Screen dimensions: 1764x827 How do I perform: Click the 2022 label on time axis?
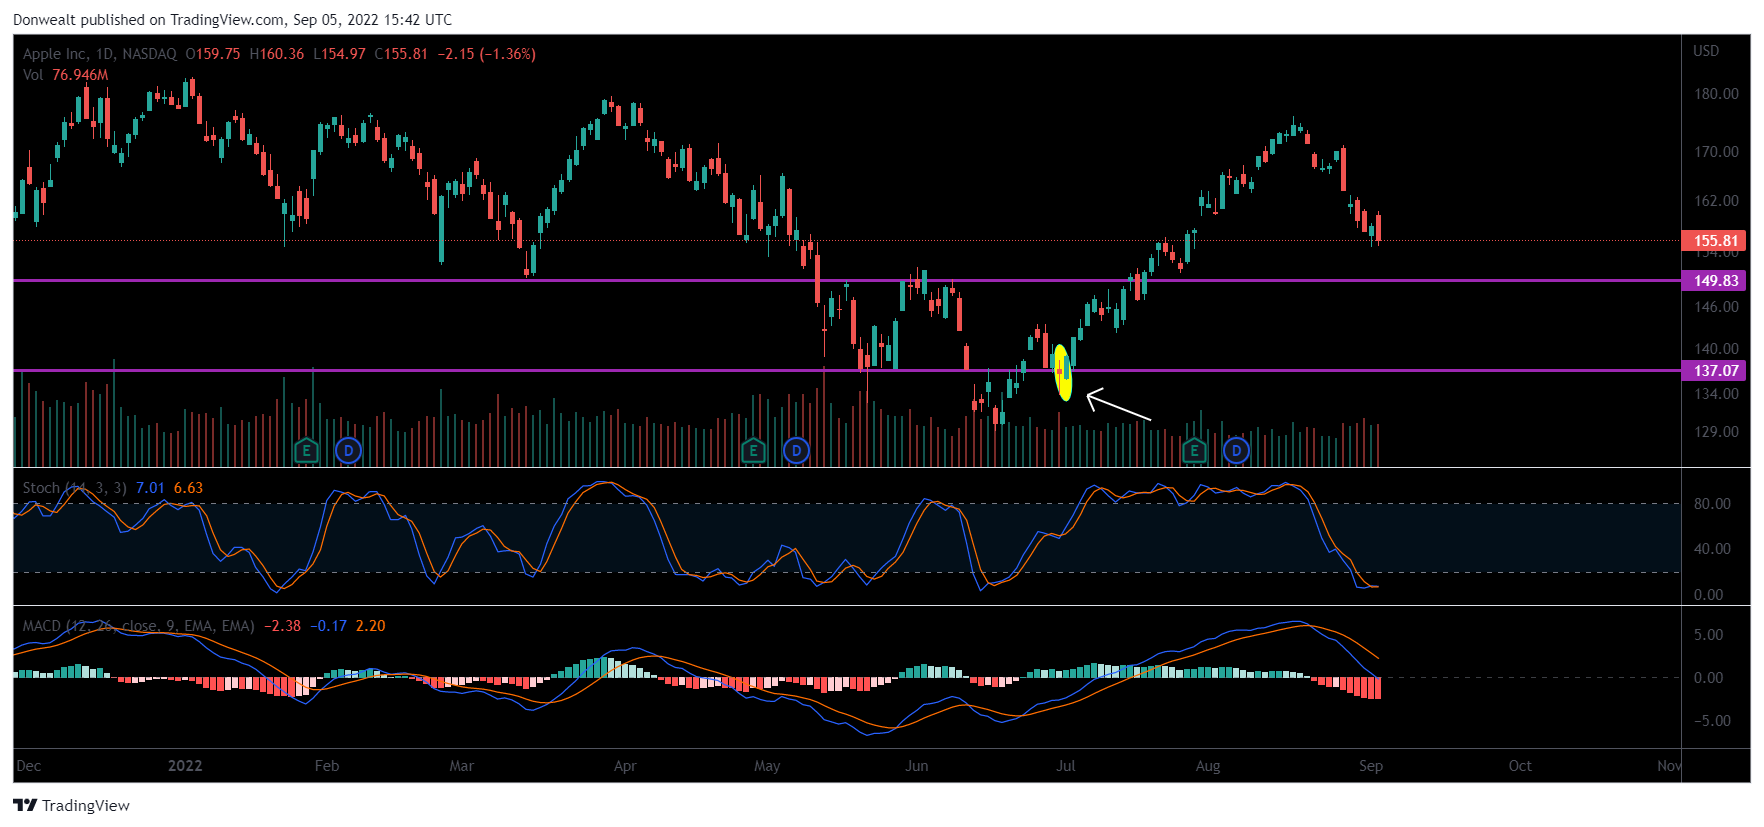pos(185,766)
